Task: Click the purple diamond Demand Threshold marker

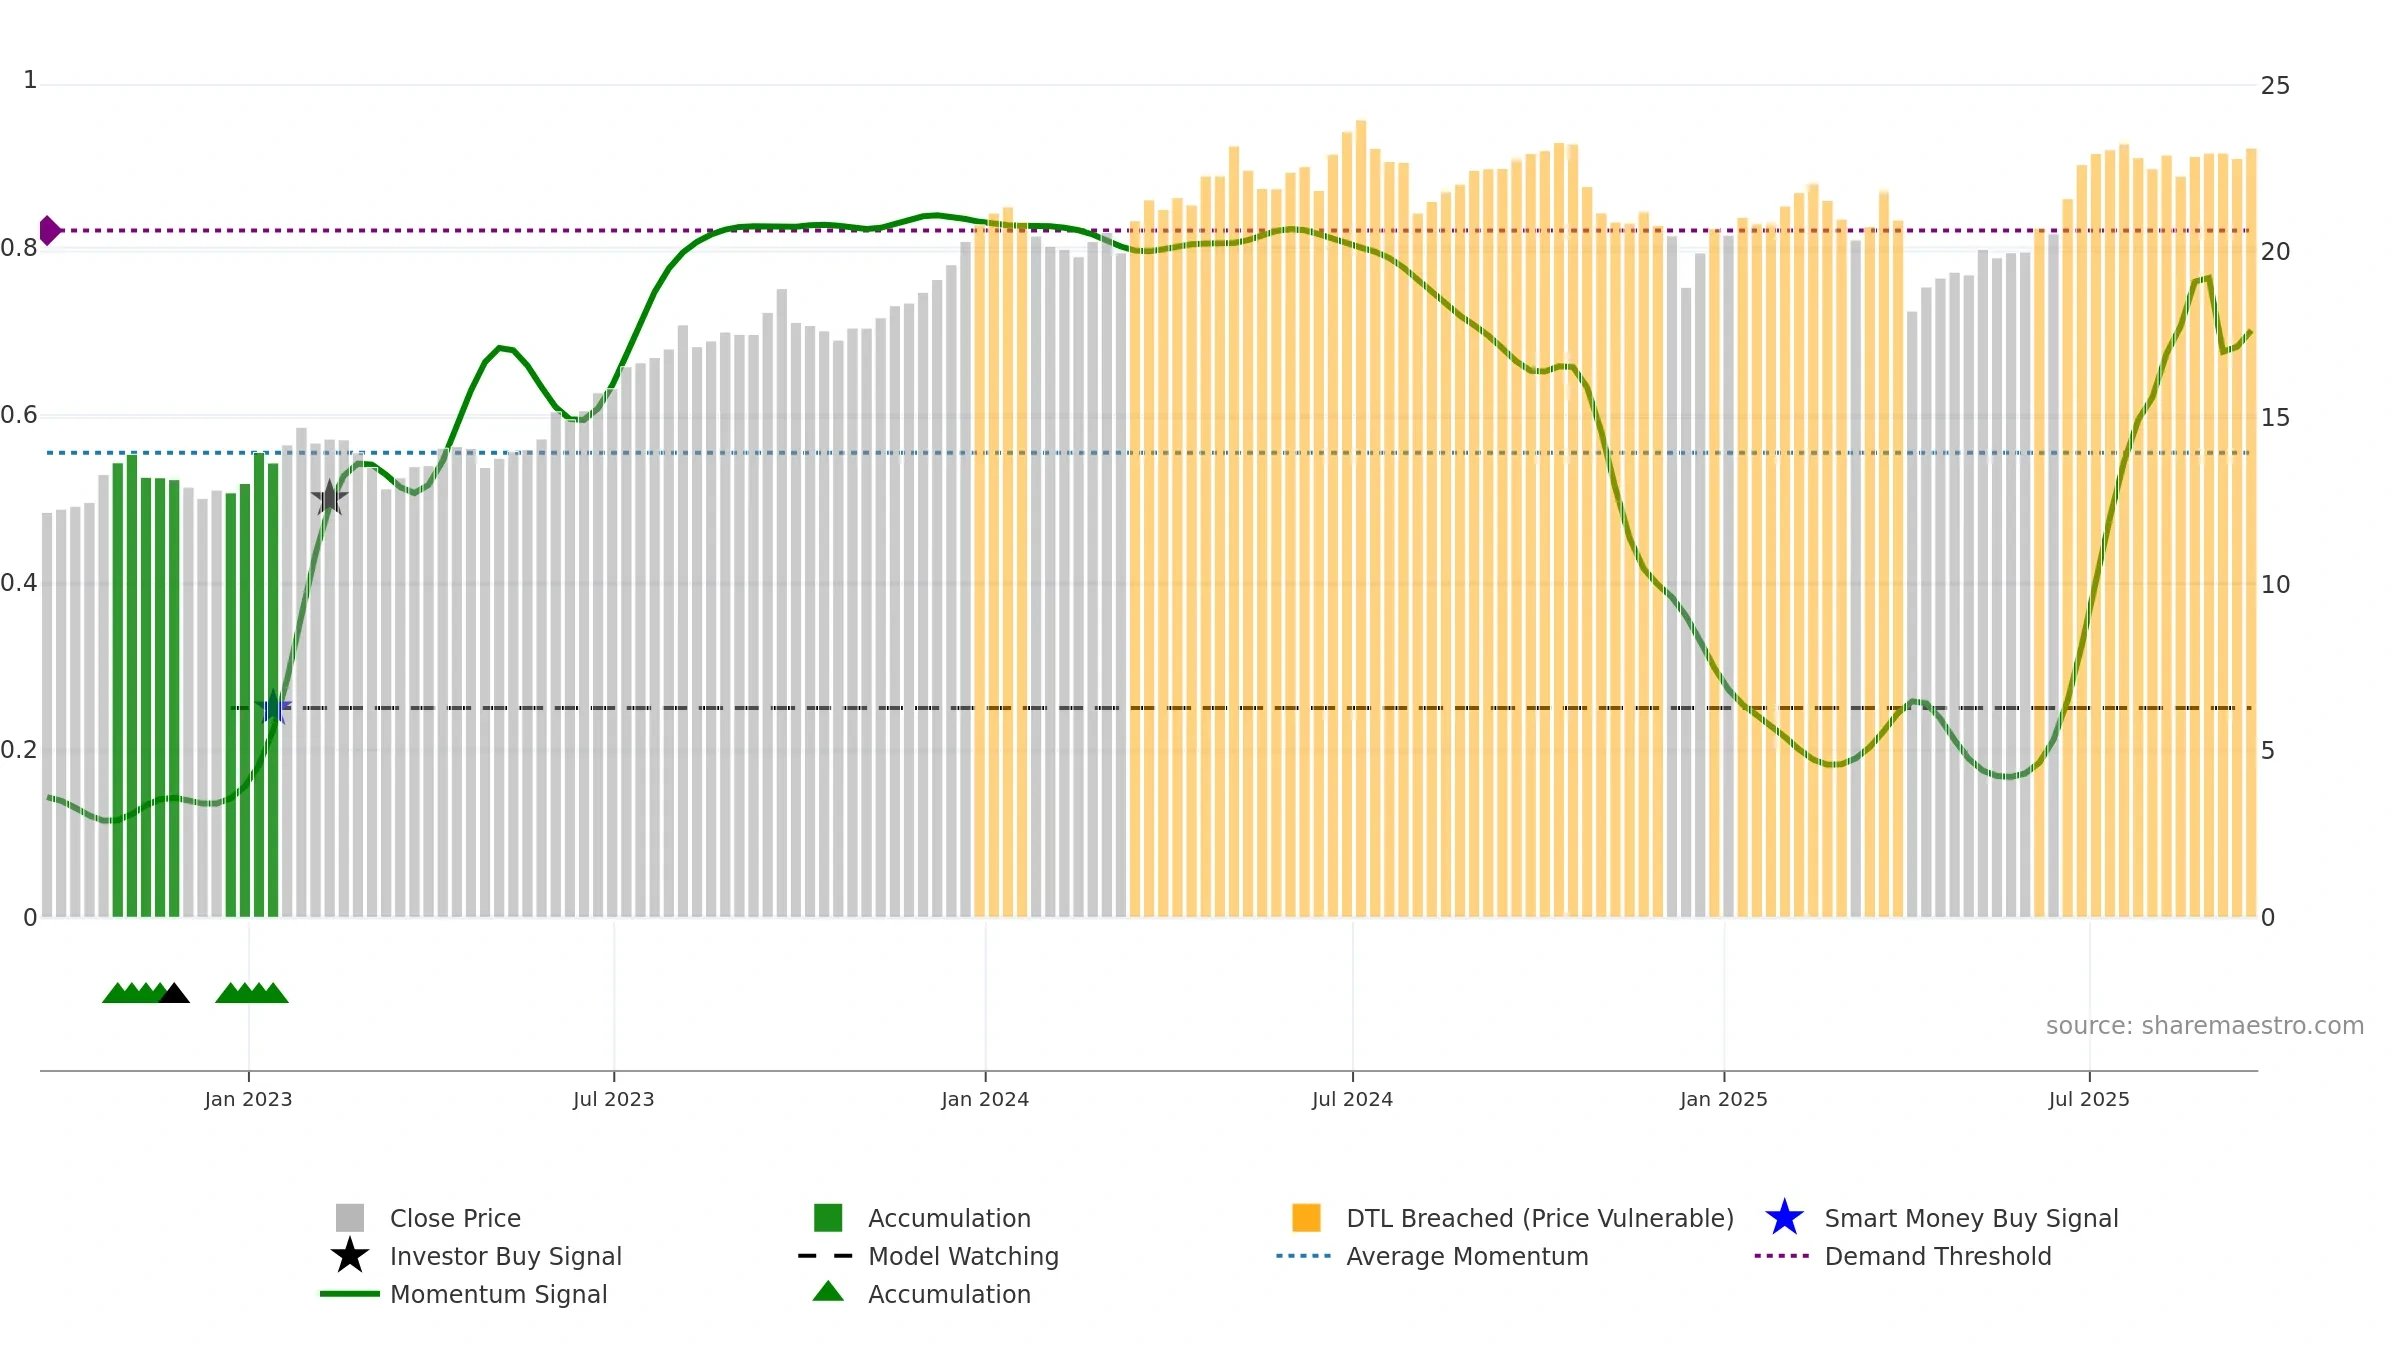Action: (x=50, y=230)
